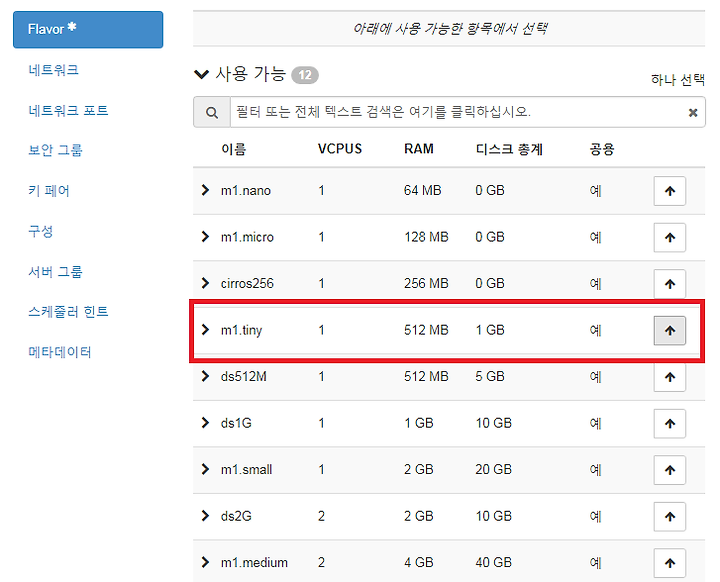Click the 64 MB RAM value

pyautogui.click(x=422, y=190)
